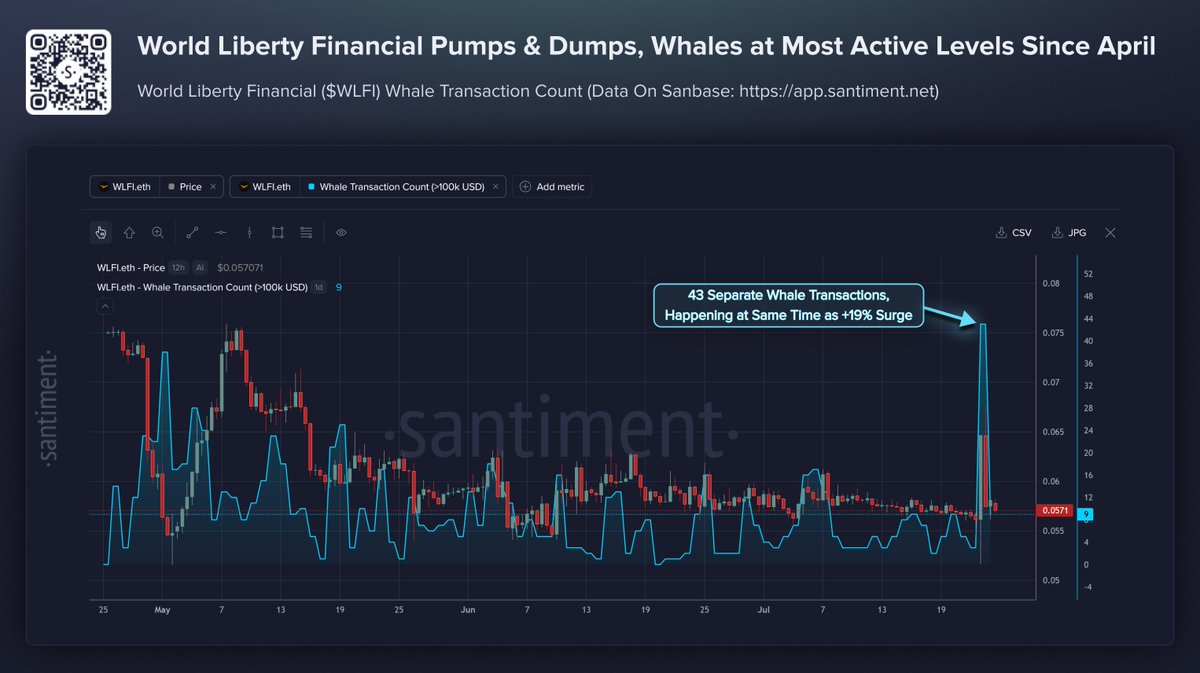
Task: Remove the Price metric with its X
Action: click(x=213, y=187)
